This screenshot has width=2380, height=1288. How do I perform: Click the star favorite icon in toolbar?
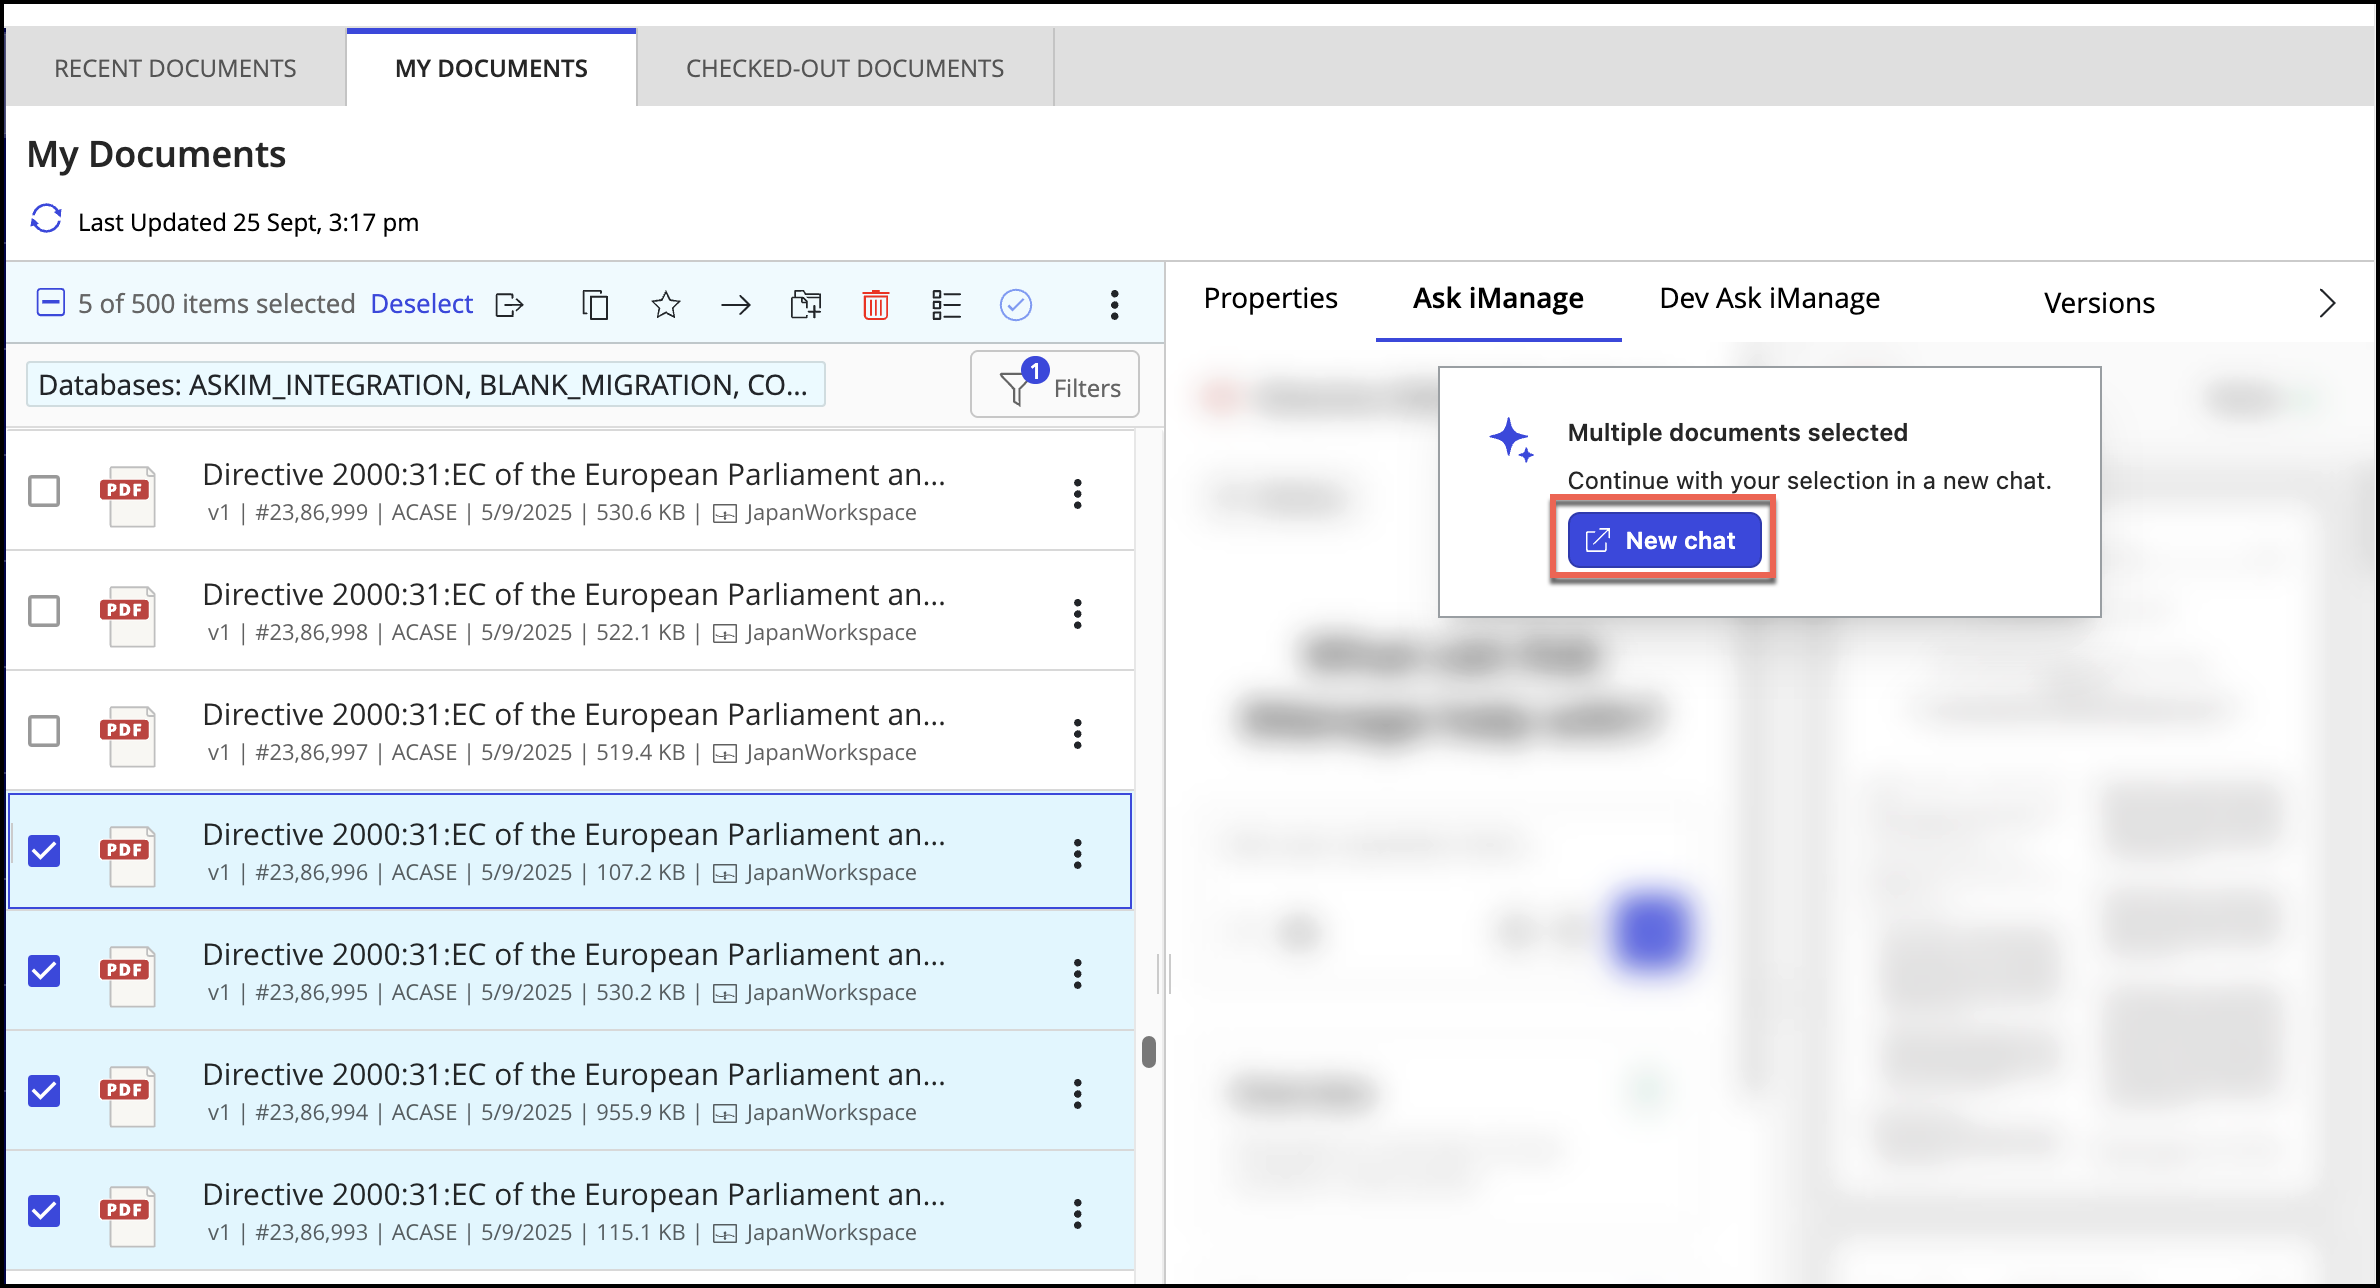pos(665,304)
